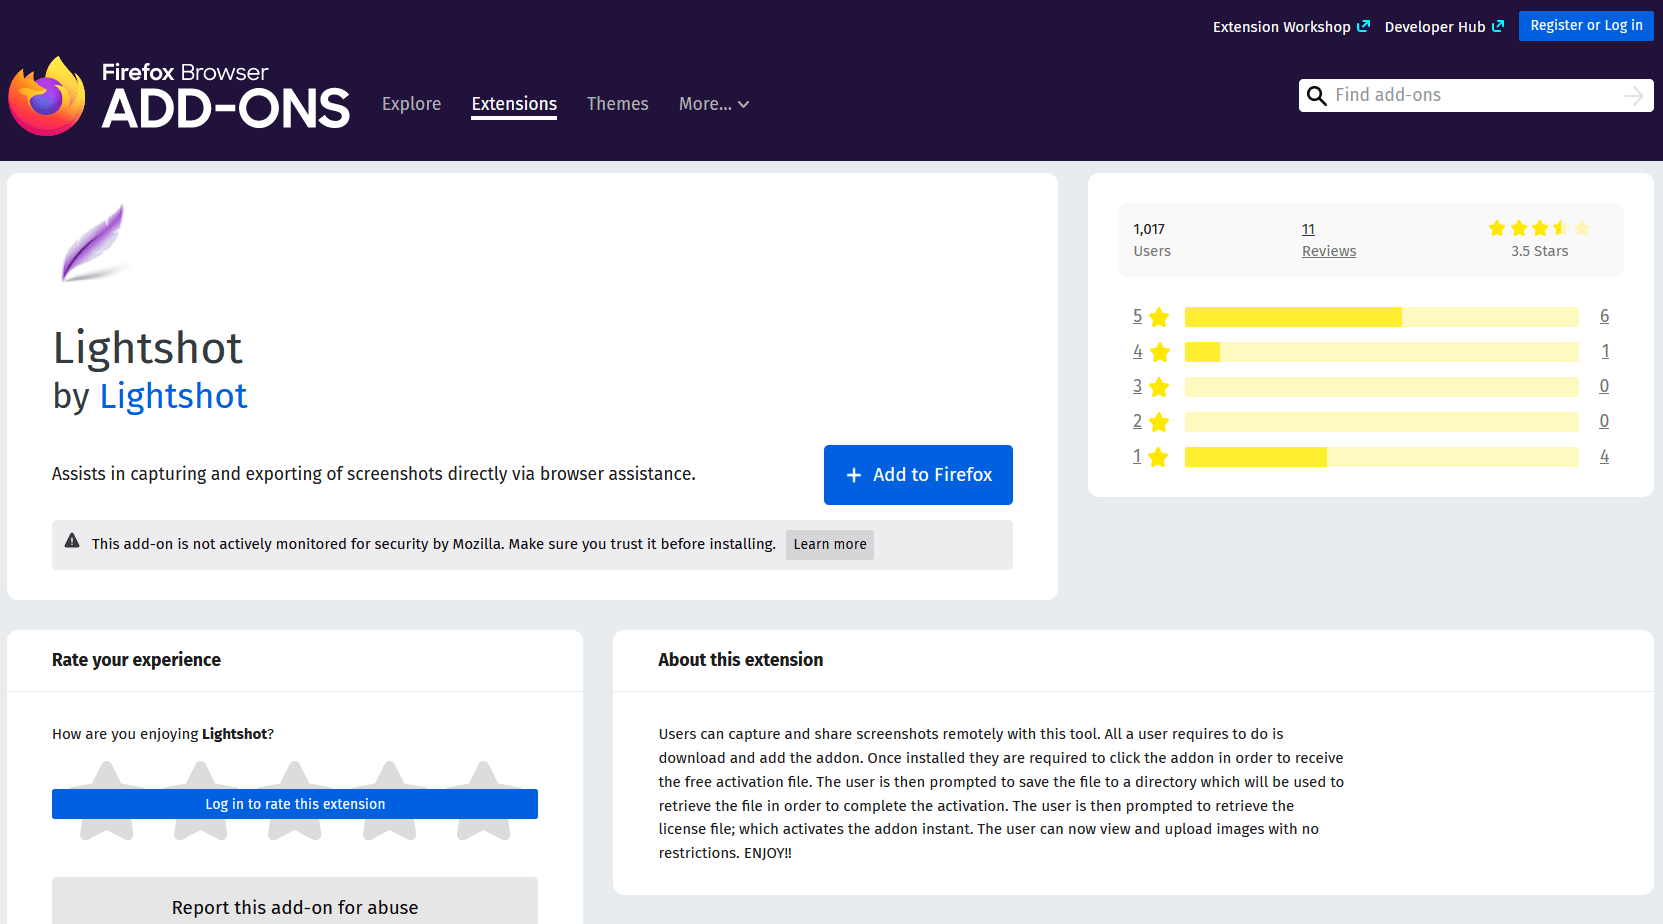Click the search magnifier icon

[1317, 96]
